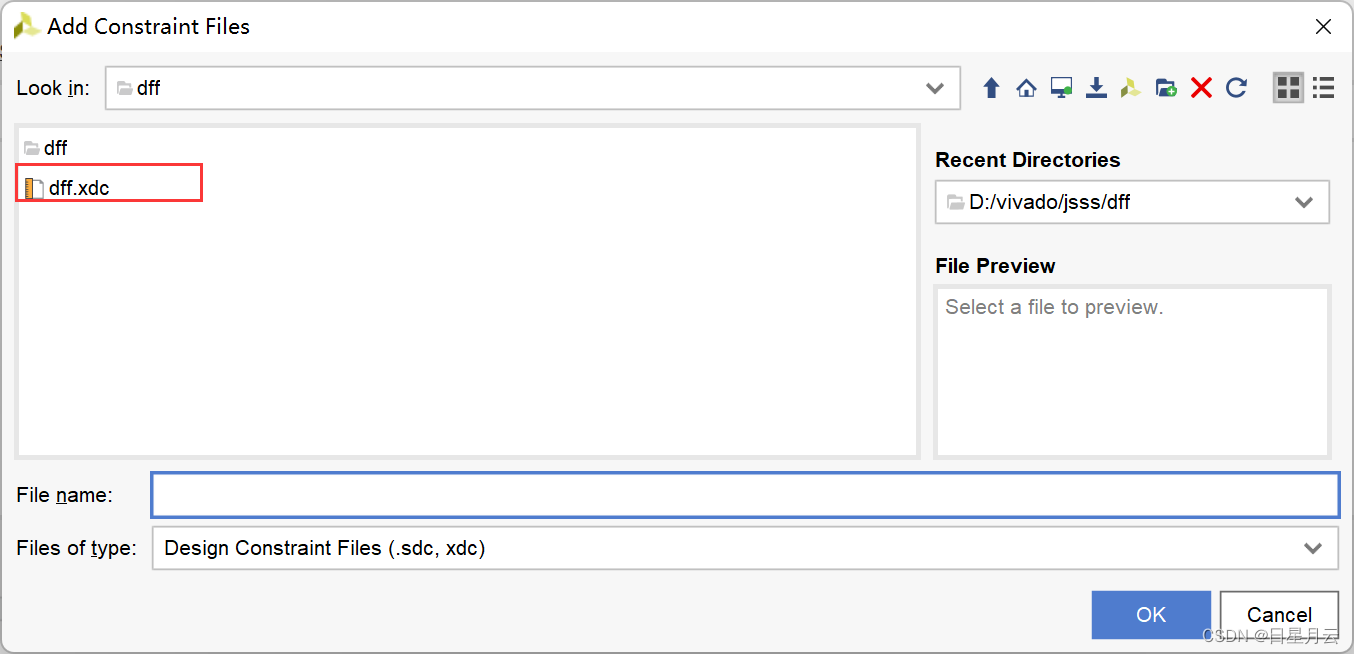
Task: Click the downloads directory icon
Action: [1096, 88]
